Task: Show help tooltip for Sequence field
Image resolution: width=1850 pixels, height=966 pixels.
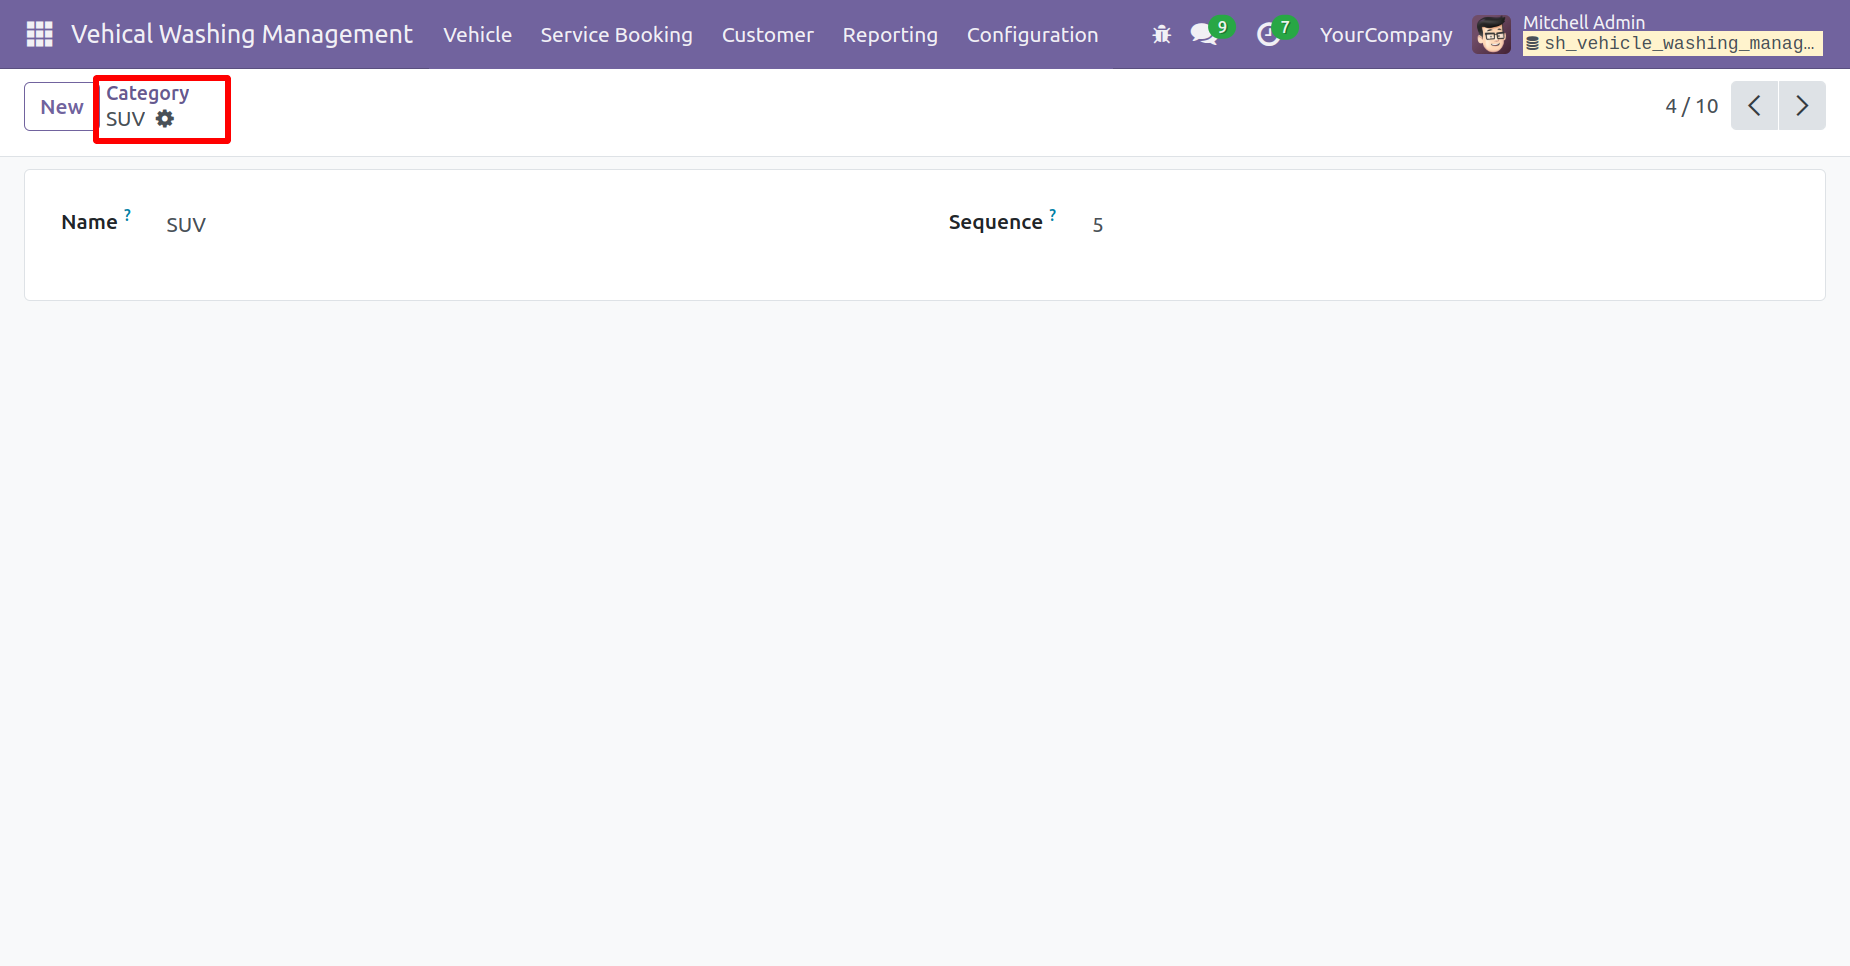Action: click(x=1053, y=215)
